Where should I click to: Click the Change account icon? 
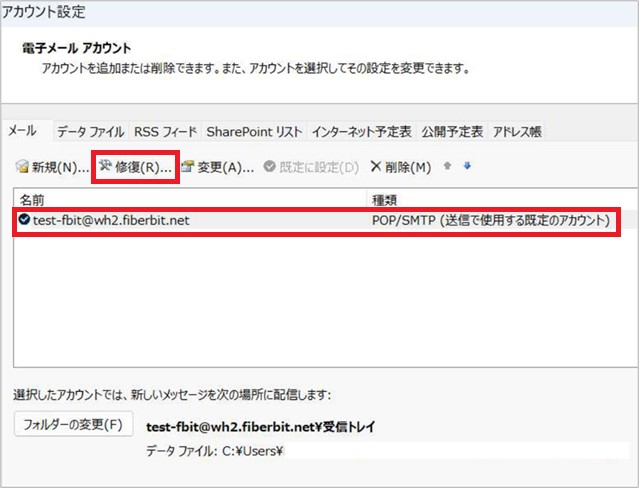[187, 166]
